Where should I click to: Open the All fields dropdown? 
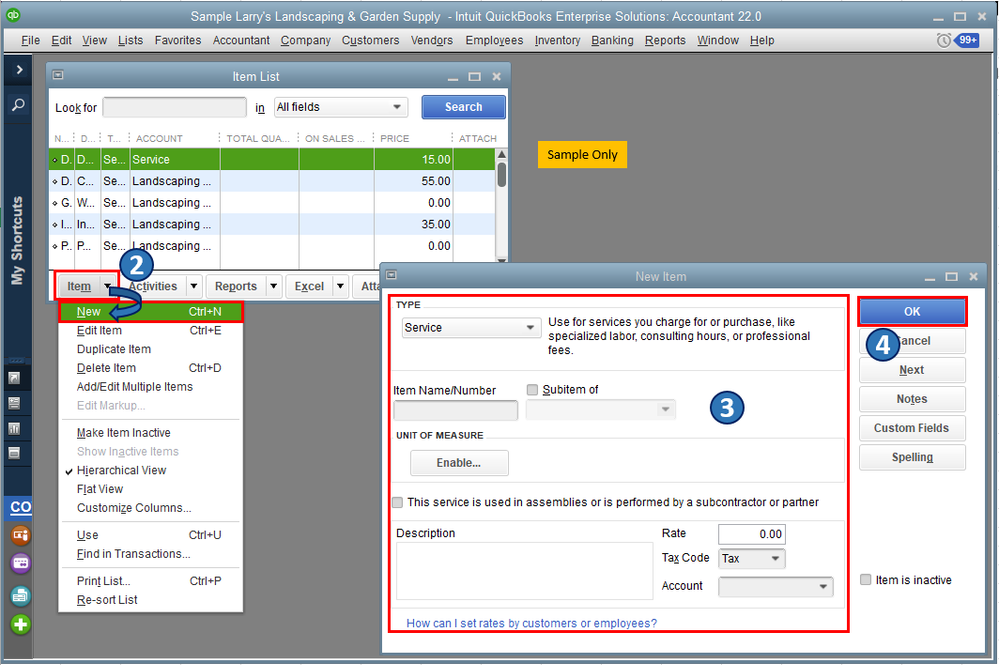(x=341, y=107)
